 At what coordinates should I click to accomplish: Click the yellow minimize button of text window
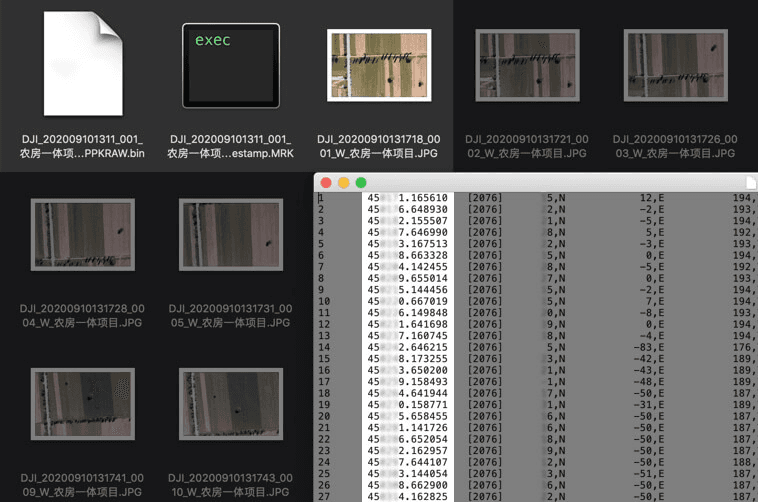(x=343, y=183)
